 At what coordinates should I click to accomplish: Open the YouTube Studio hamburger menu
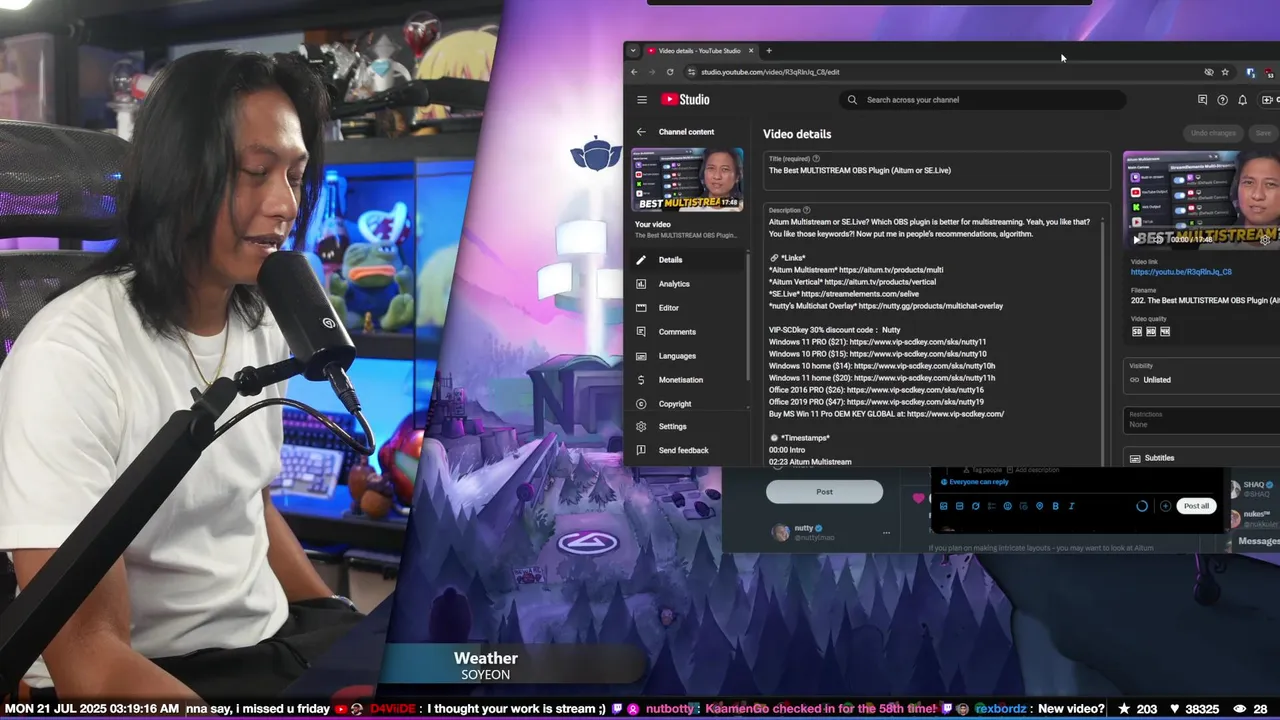click(x=642, y=100)
